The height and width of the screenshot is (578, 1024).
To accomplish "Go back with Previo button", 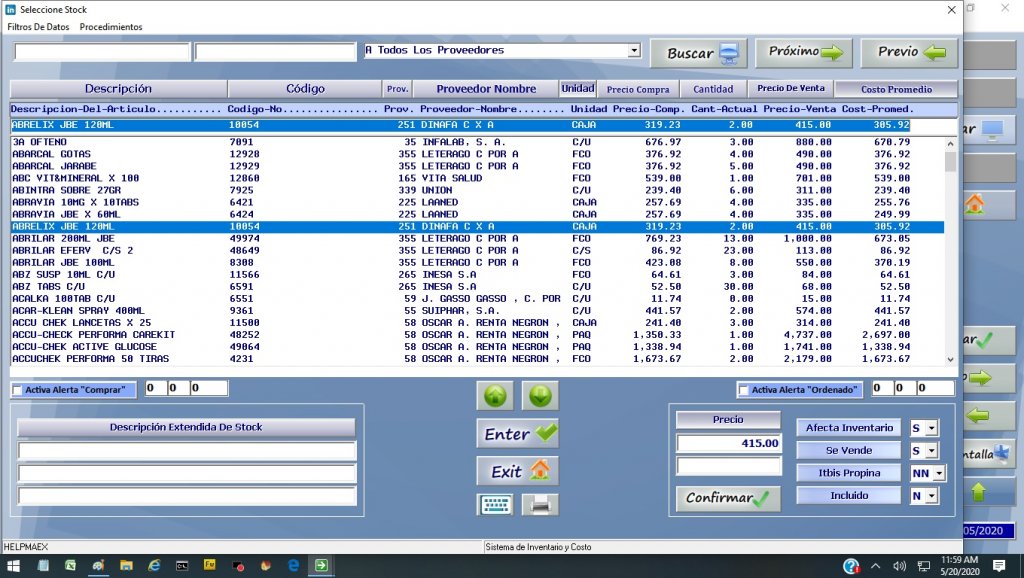I will pyautogui.click(x=909, y=53).
